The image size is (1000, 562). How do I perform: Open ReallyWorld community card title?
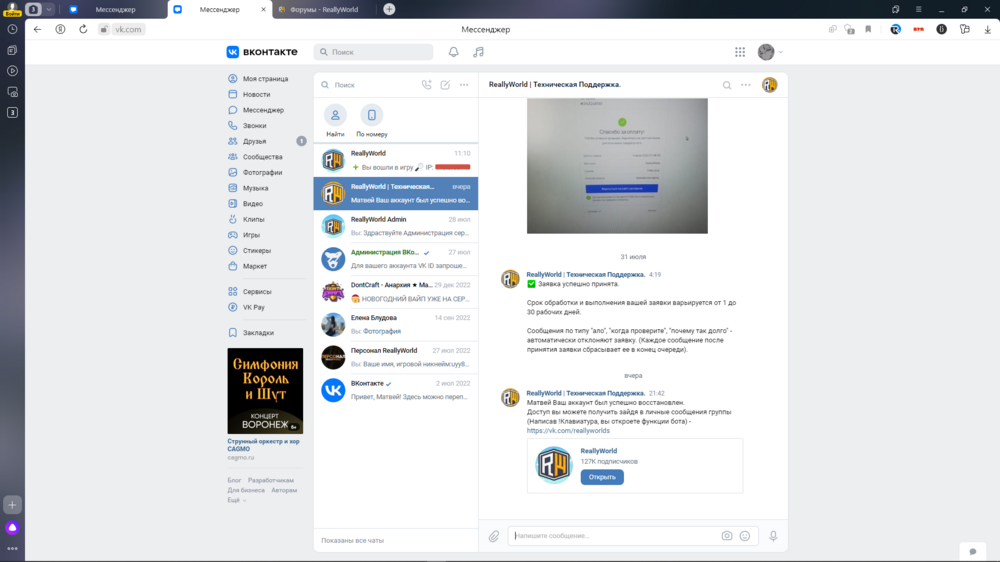599,451
